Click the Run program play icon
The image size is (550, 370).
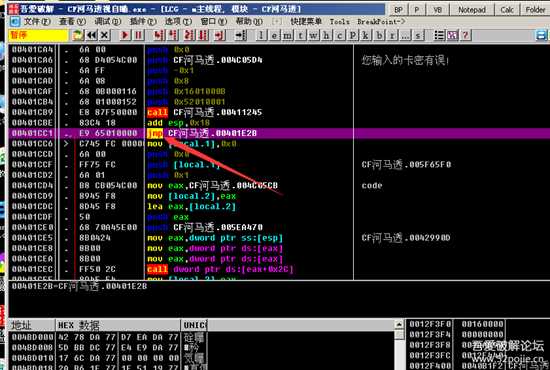pos(125,35)
